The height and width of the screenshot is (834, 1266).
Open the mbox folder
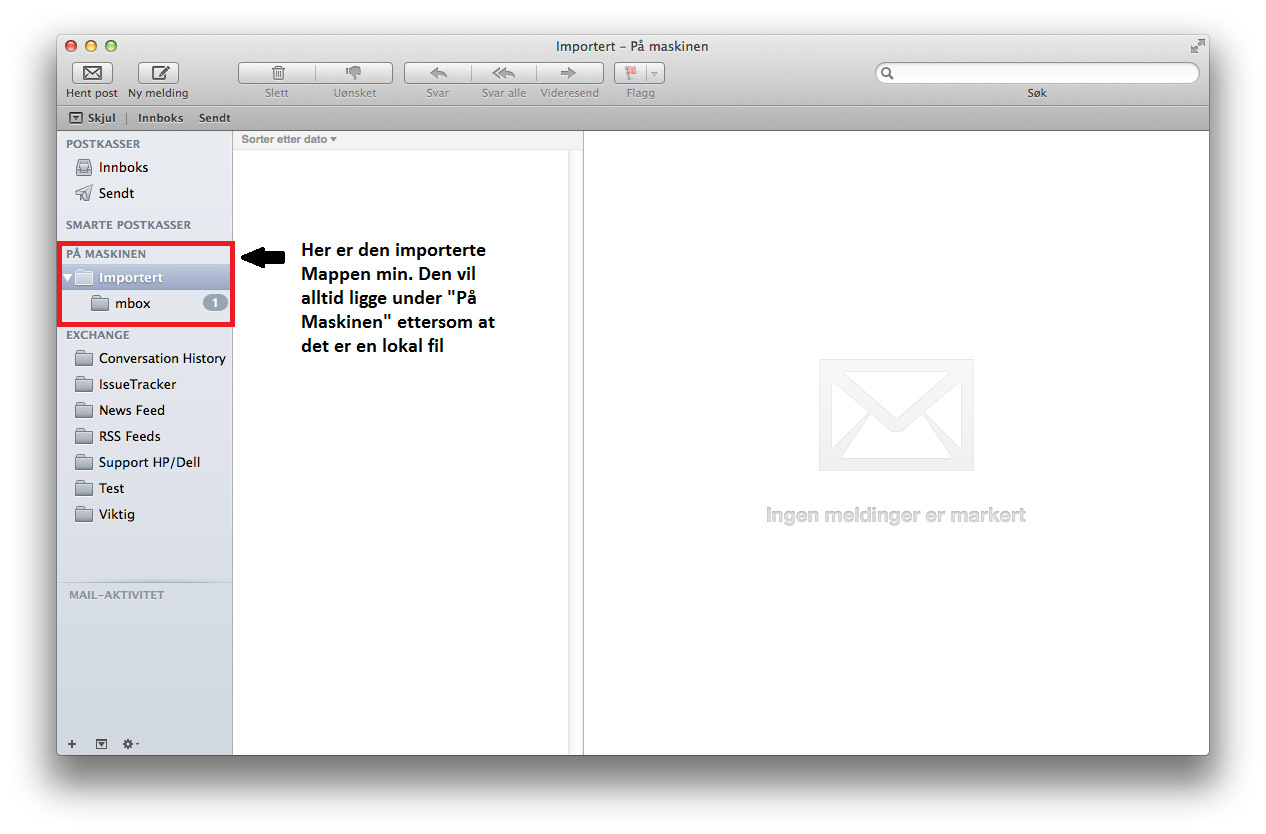[132, 303]
